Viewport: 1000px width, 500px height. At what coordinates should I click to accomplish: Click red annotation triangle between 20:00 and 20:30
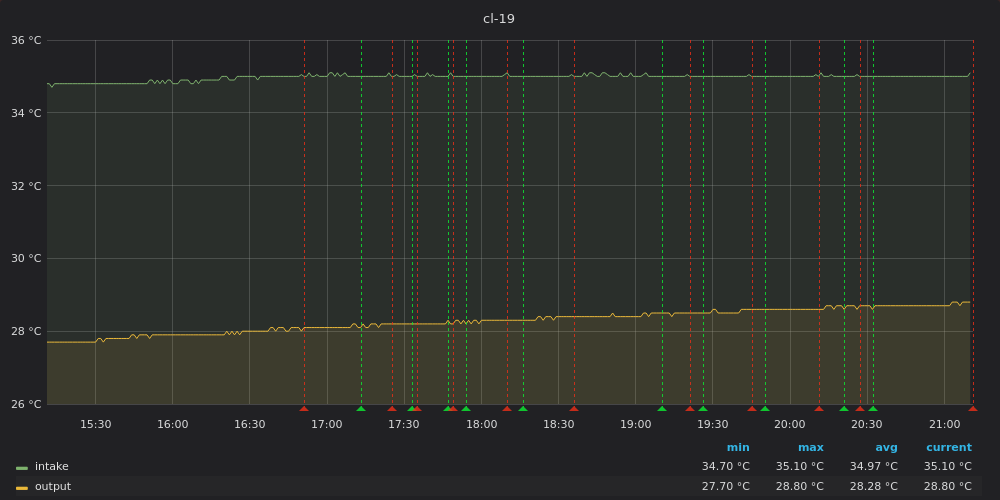[819, 408]
